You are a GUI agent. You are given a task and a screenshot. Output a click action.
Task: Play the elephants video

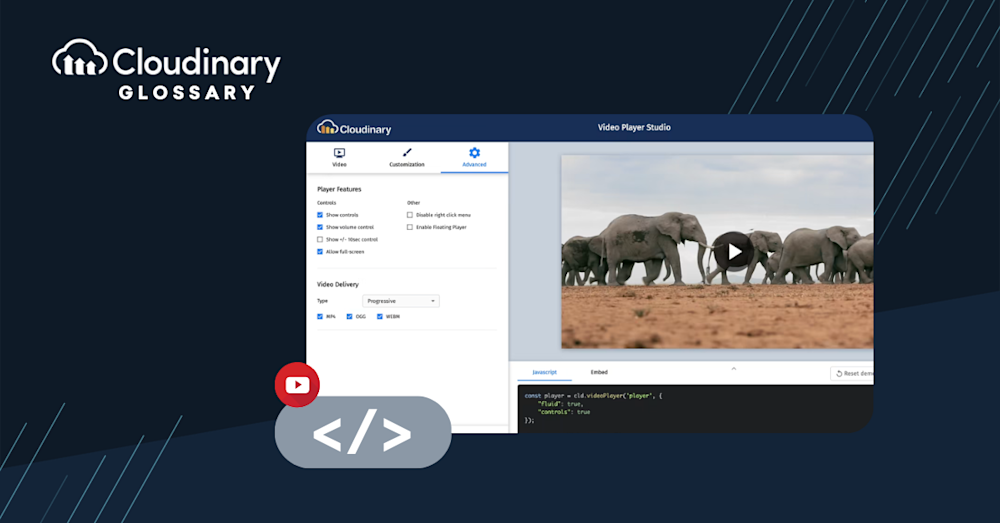(x=734, y=252)
